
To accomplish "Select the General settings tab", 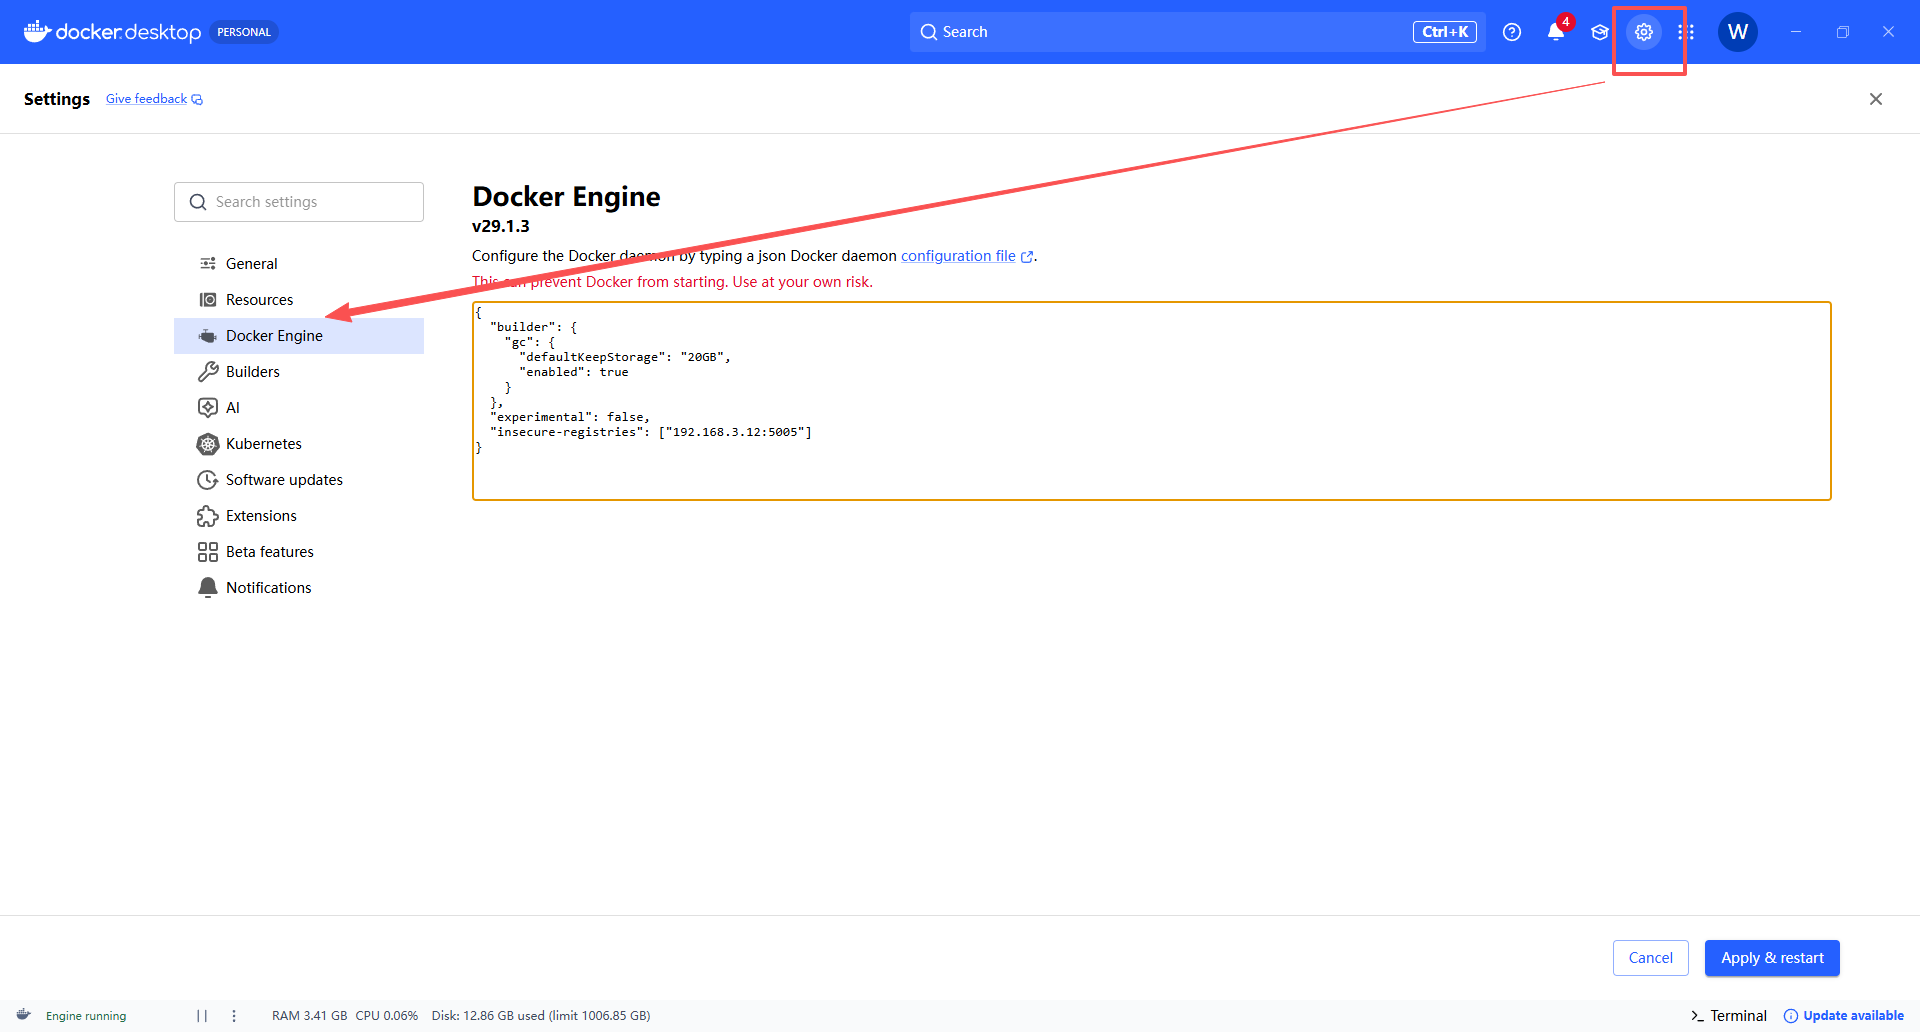I will (x=252, y=264).
